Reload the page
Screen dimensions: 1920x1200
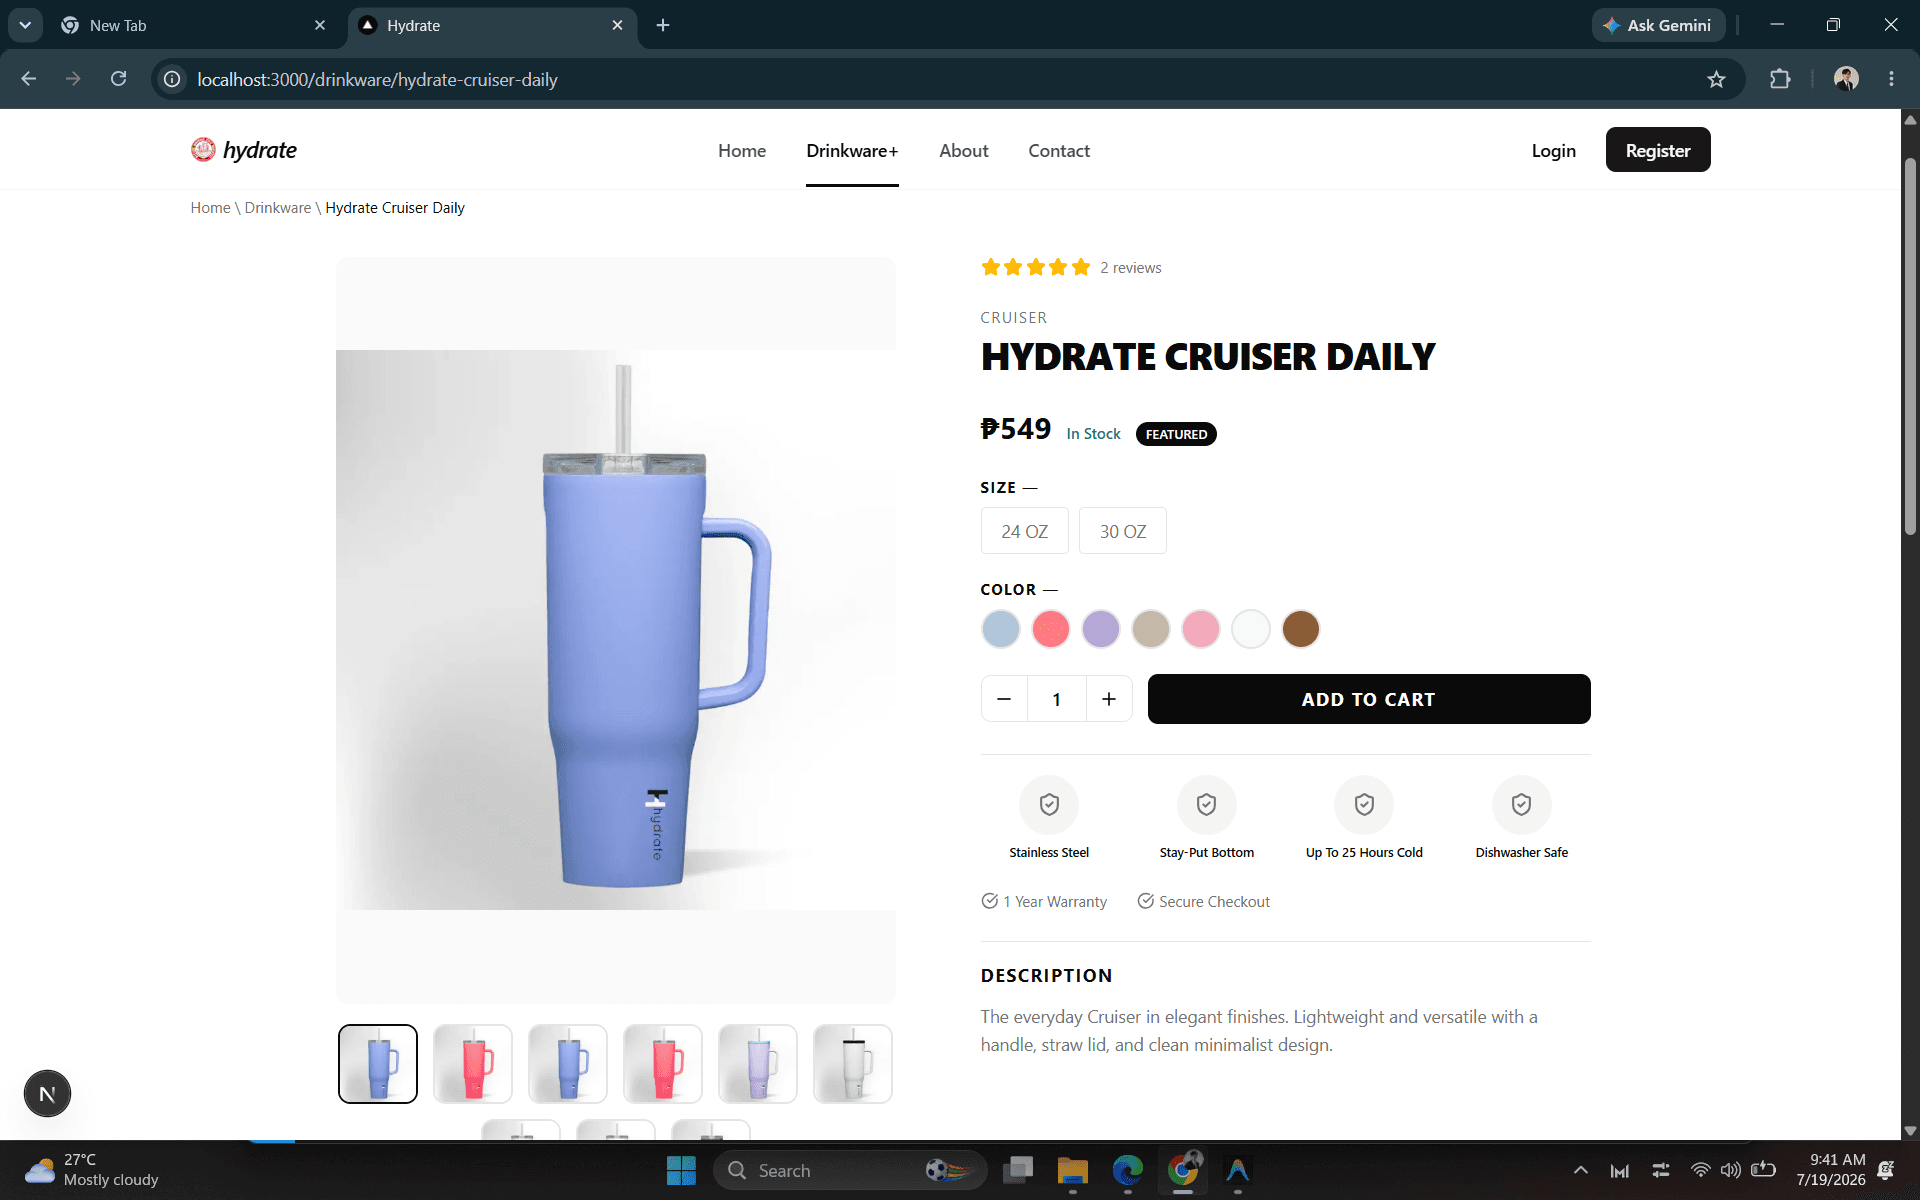(118, 79)
